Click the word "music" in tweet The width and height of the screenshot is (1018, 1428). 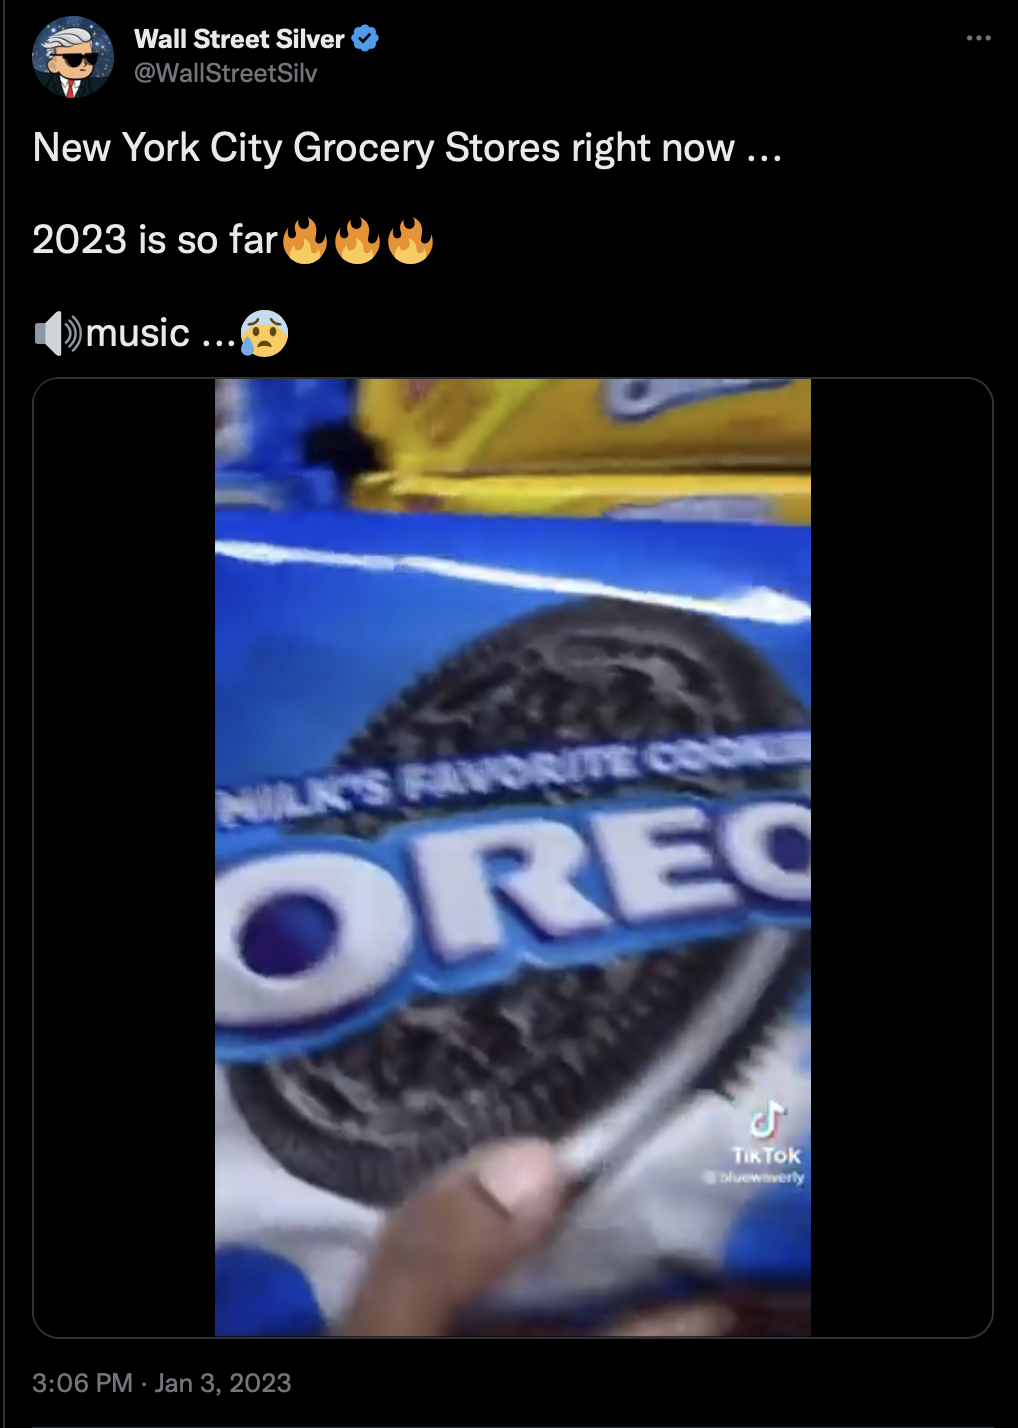(x=138, y=333)
